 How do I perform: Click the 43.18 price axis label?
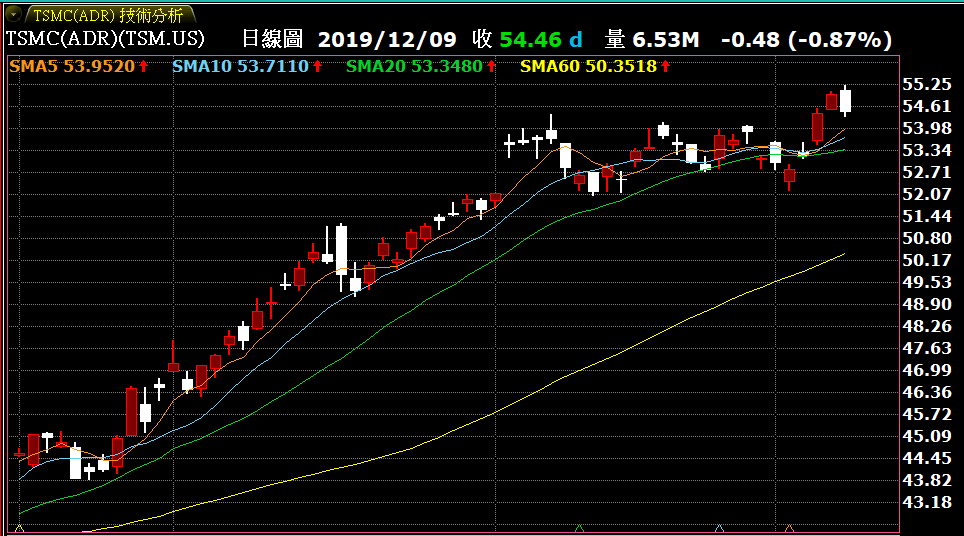coord(927,503)
